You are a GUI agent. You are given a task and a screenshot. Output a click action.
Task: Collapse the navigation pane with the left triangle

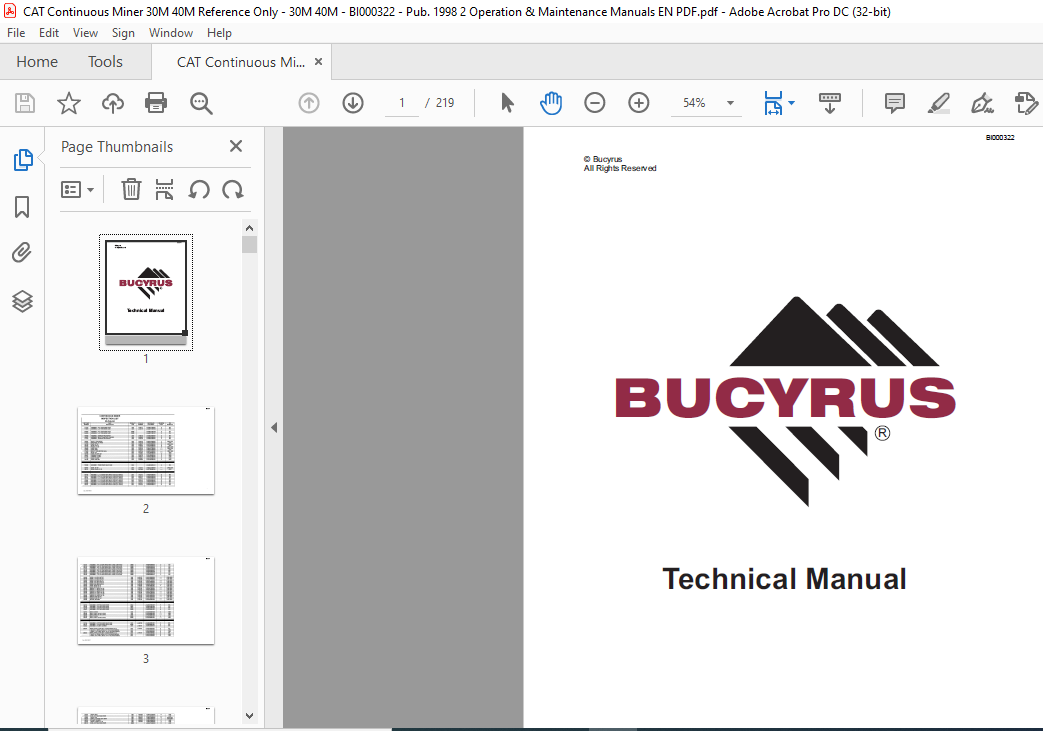(274, 428)
